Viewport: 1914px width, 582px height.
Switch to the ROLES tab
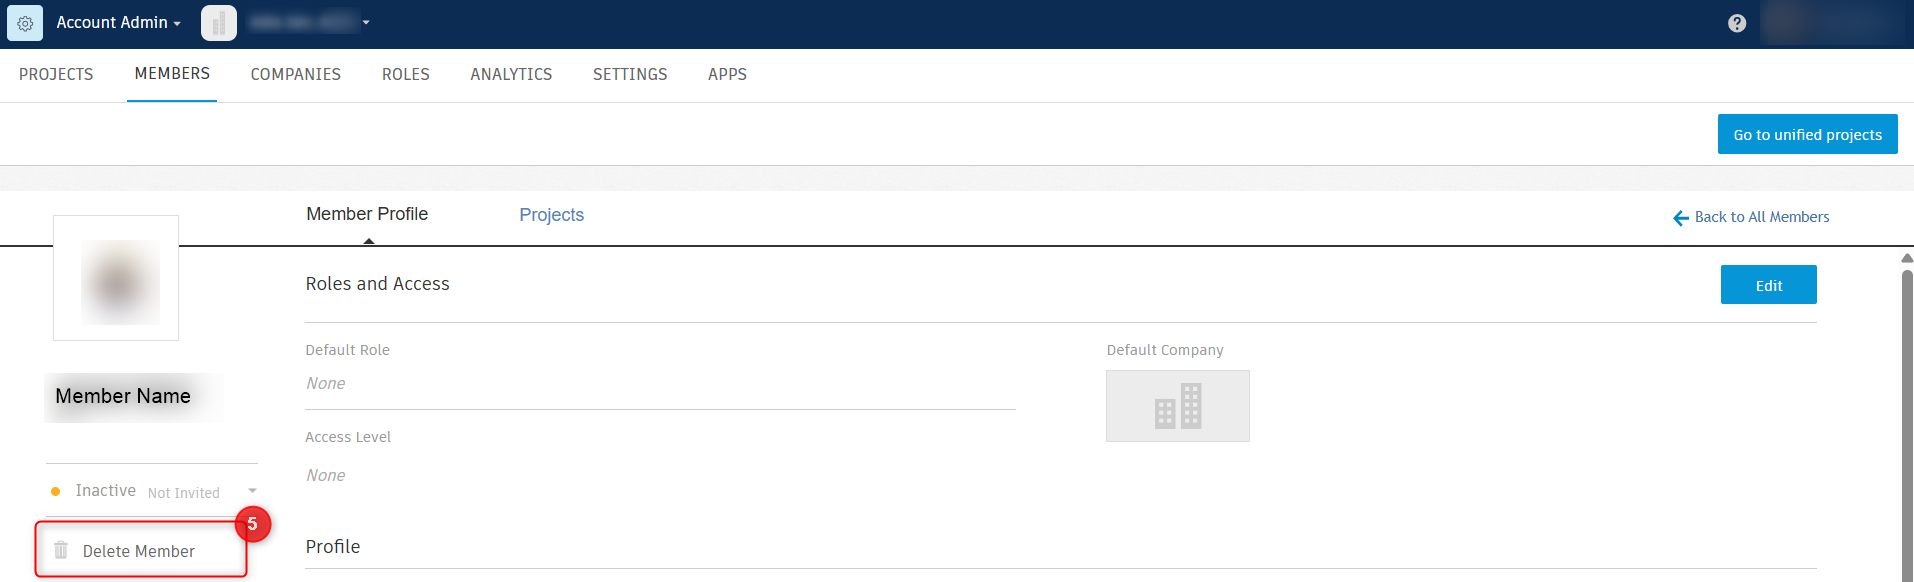[x=406, y=74]
